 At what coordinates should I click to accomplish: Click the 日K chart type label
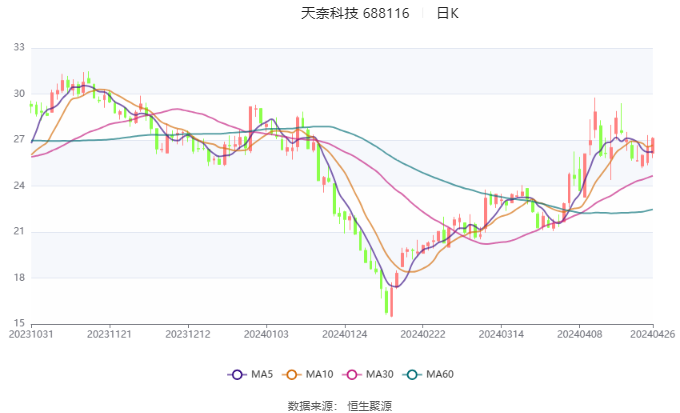(x=447, y=13)
